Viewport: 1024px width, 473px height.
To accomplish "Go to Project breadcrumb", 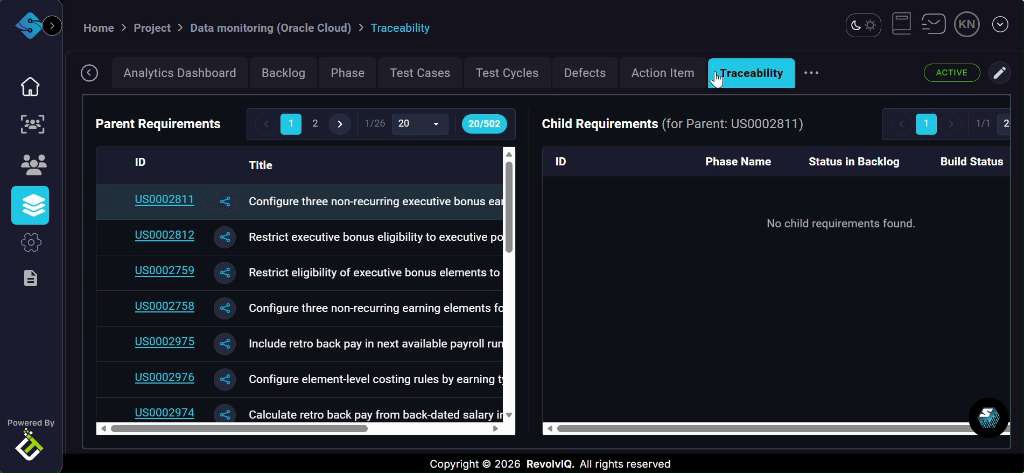I will (x=152, y=28).
